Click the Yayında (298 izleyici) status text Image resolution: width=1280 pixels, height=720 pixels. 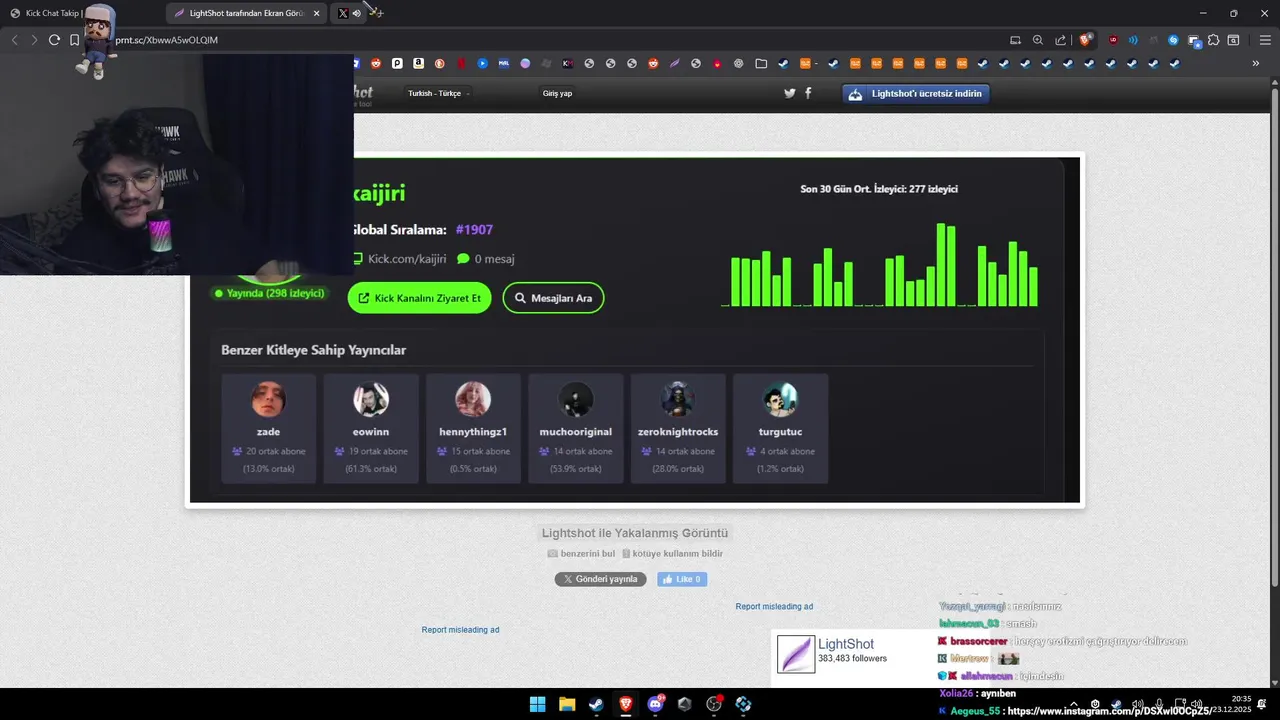point(269,293)
